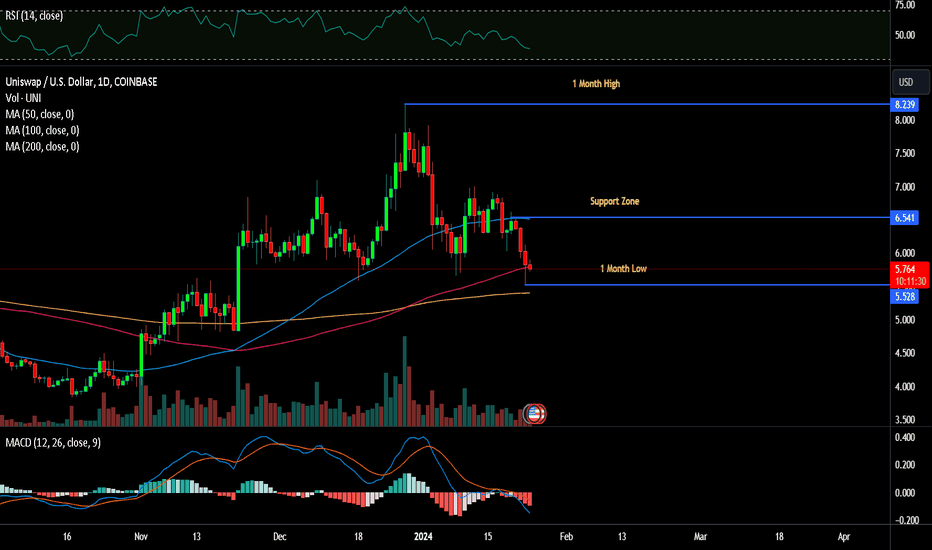Open the RSI (14, close) indicator legend
The image size is (932, 550).
34,16
